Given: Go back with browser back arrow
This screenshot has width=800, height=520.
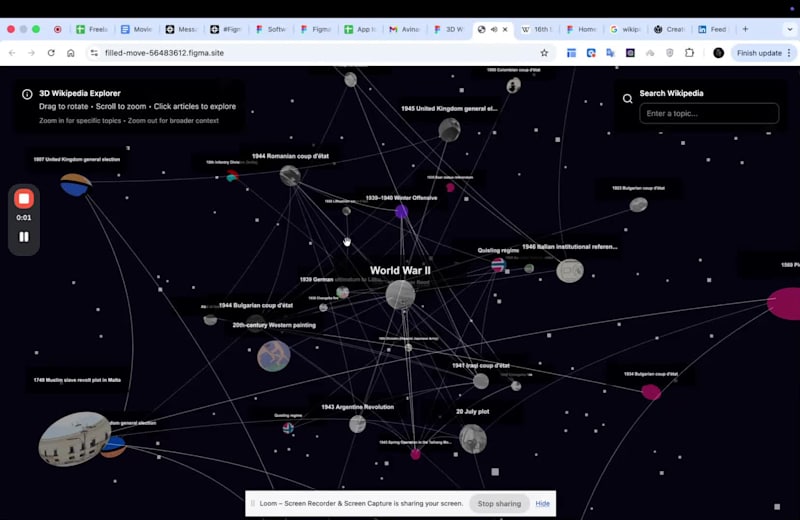Looking at the screenshot, I should [12, 53].
